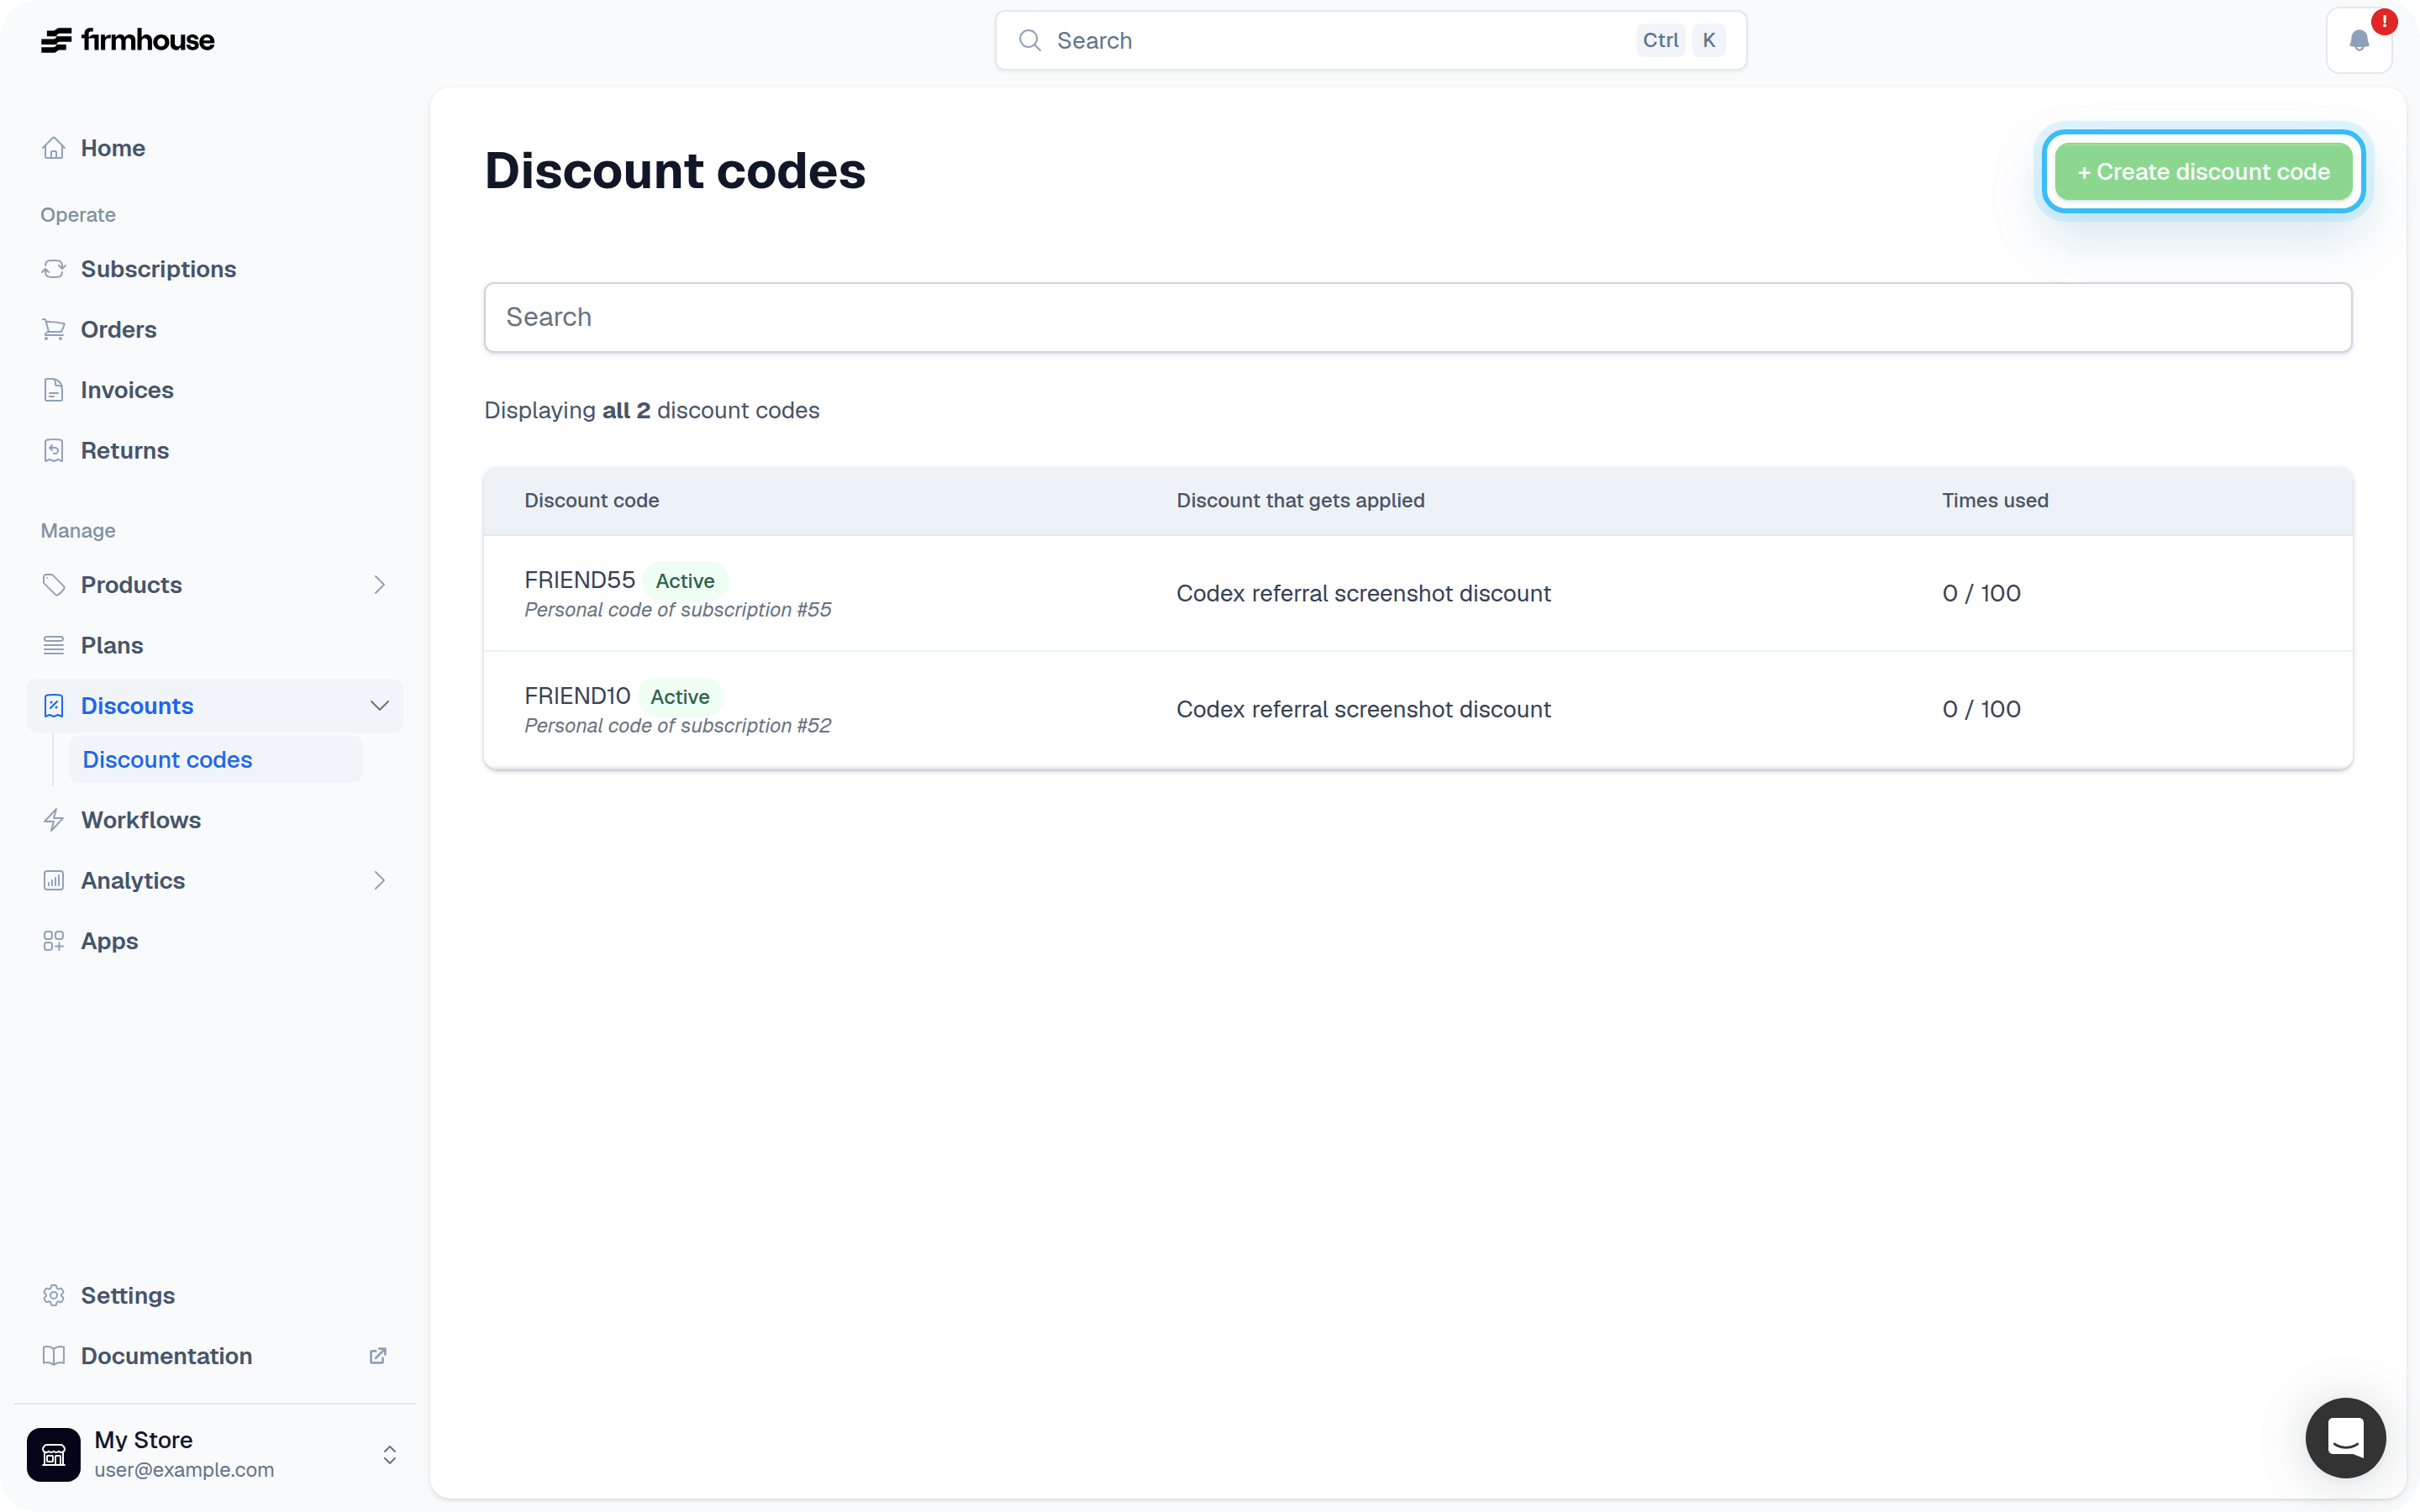The width and height of the screenshot is (2420, 1512).
Task: Click the Products tag icon
Action: click(54, 585)
